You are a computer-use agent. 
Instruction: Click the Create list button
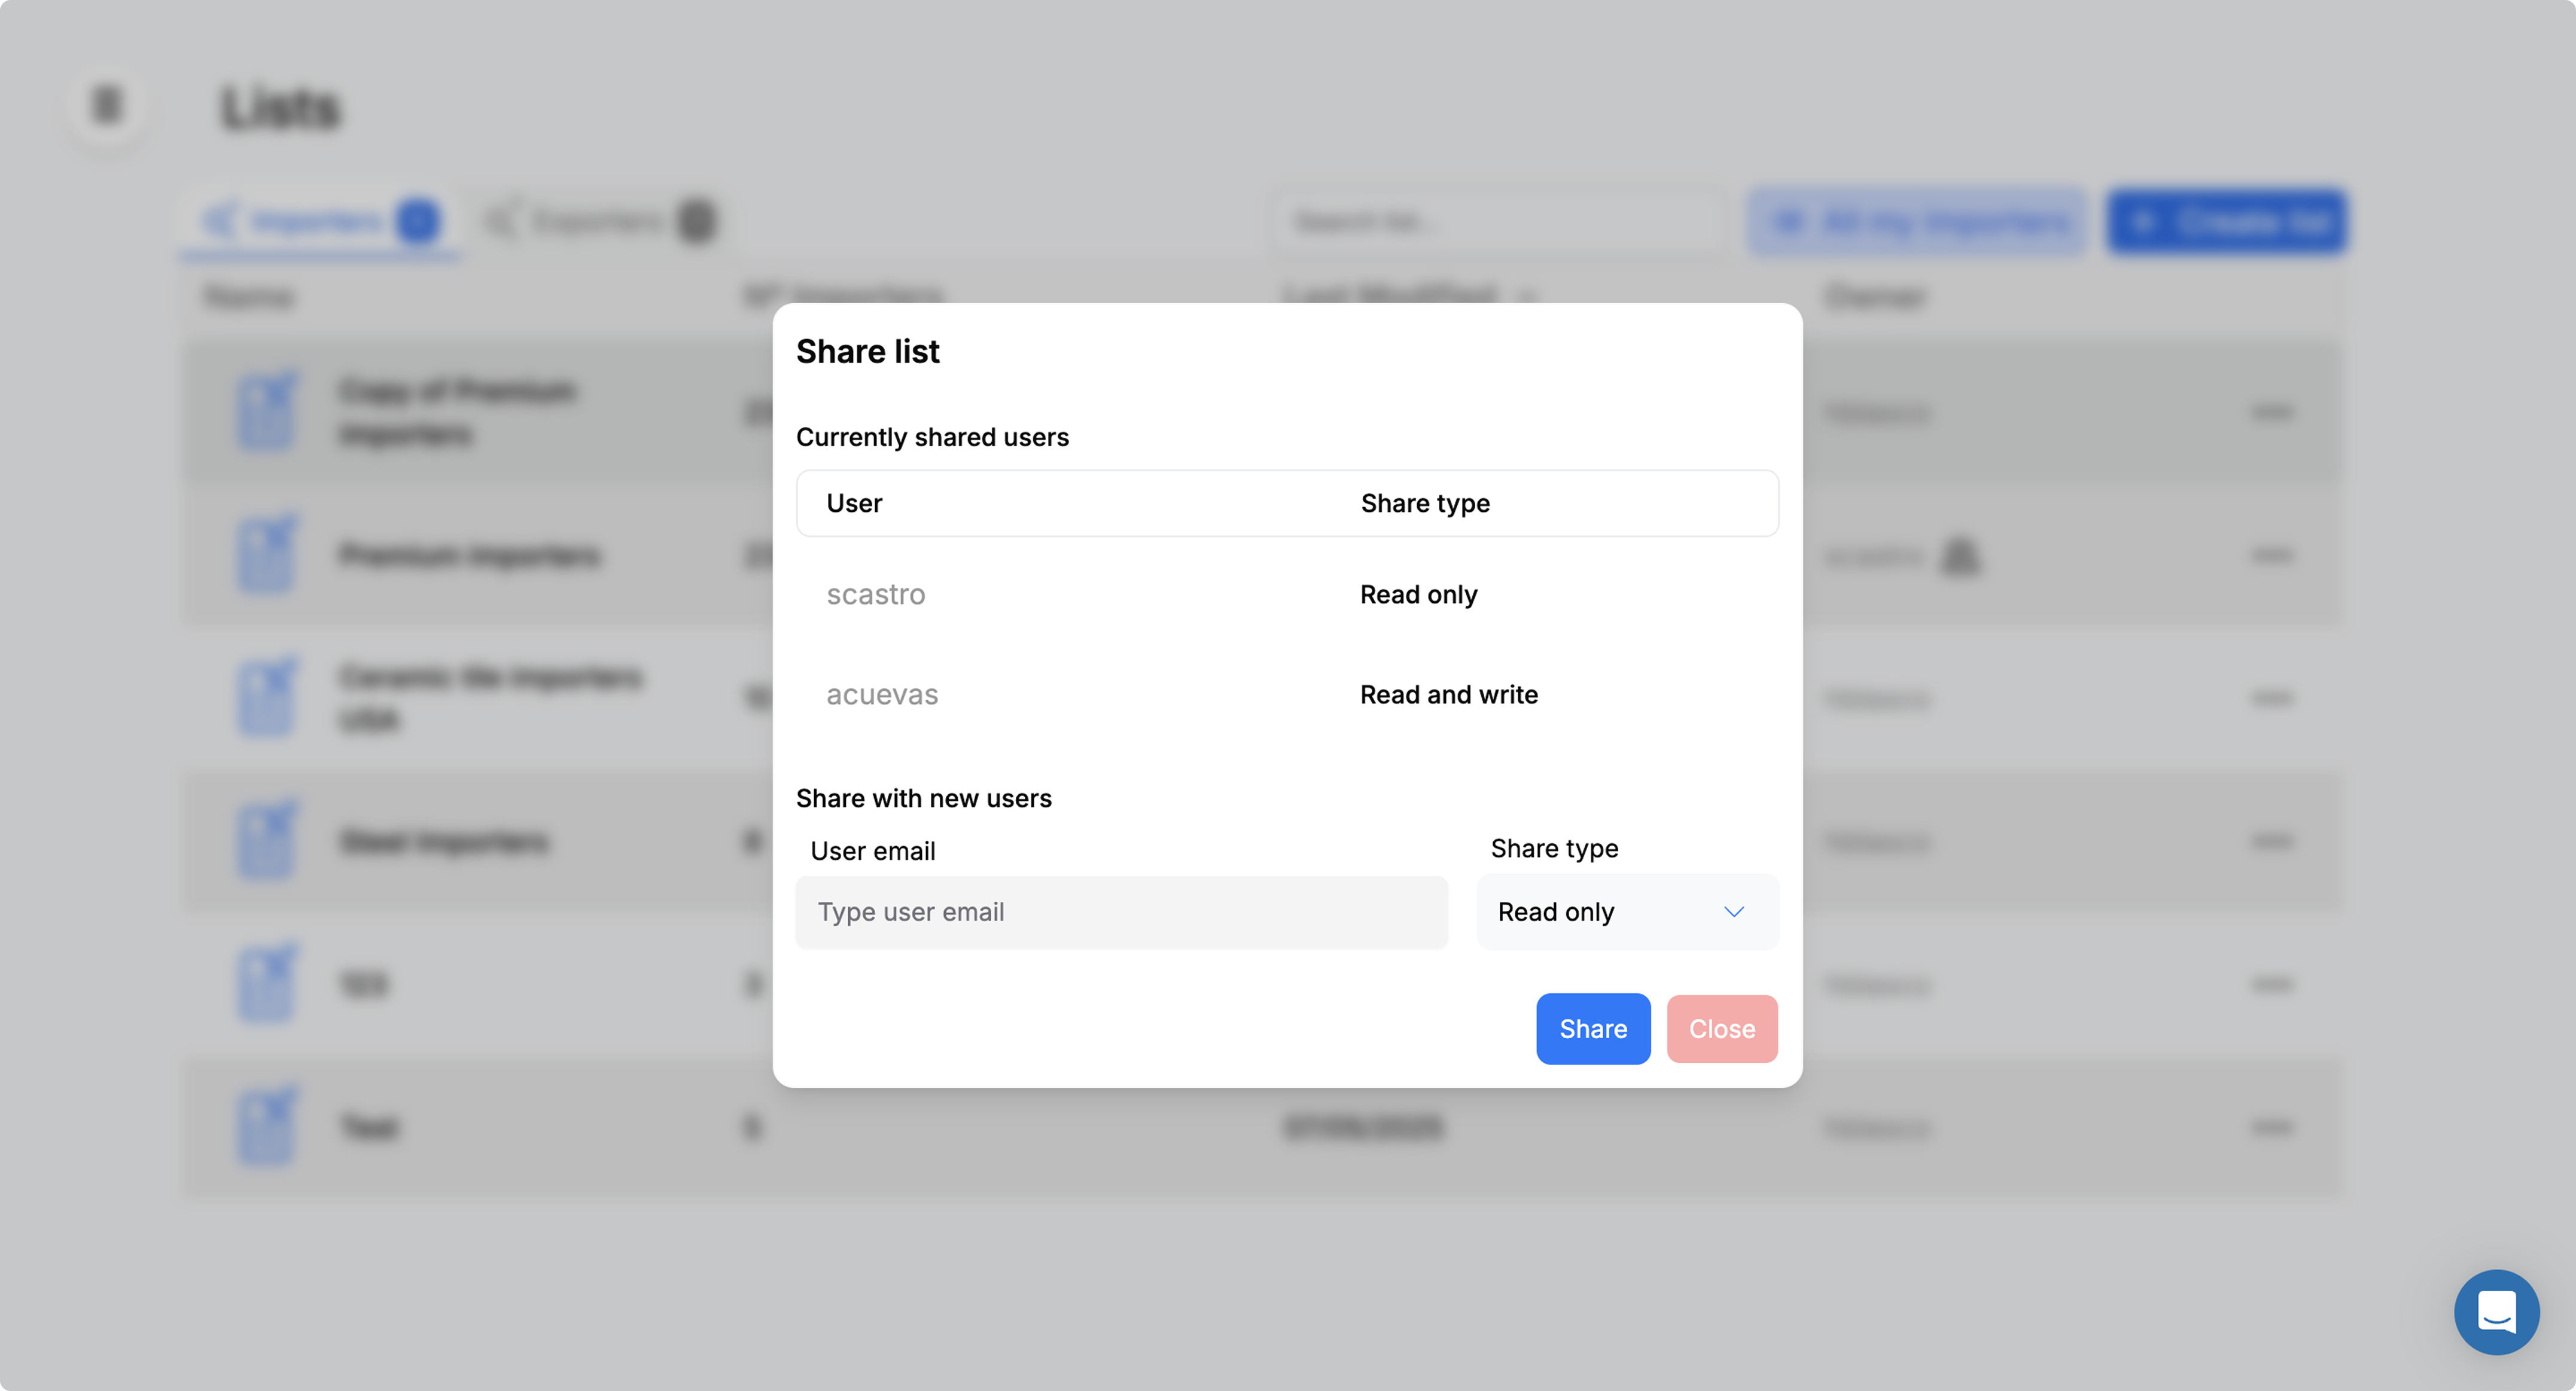coord(2226,220)
